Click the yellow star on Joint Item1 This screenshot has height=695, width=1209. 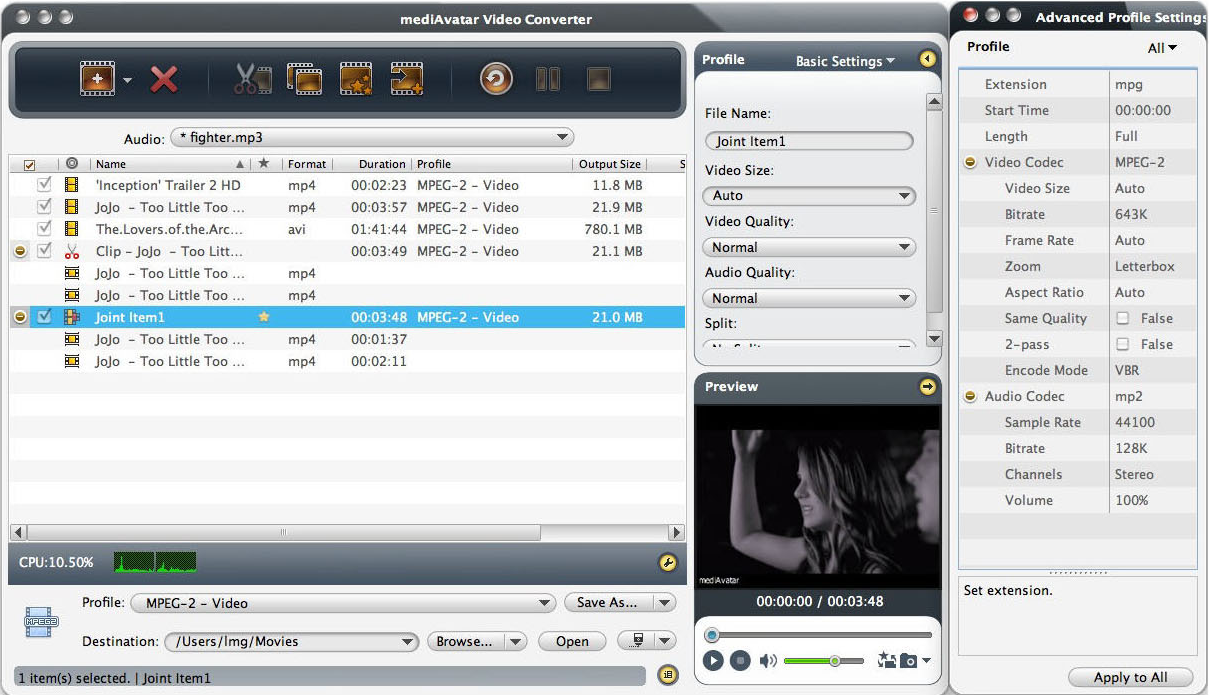(264, 317)
